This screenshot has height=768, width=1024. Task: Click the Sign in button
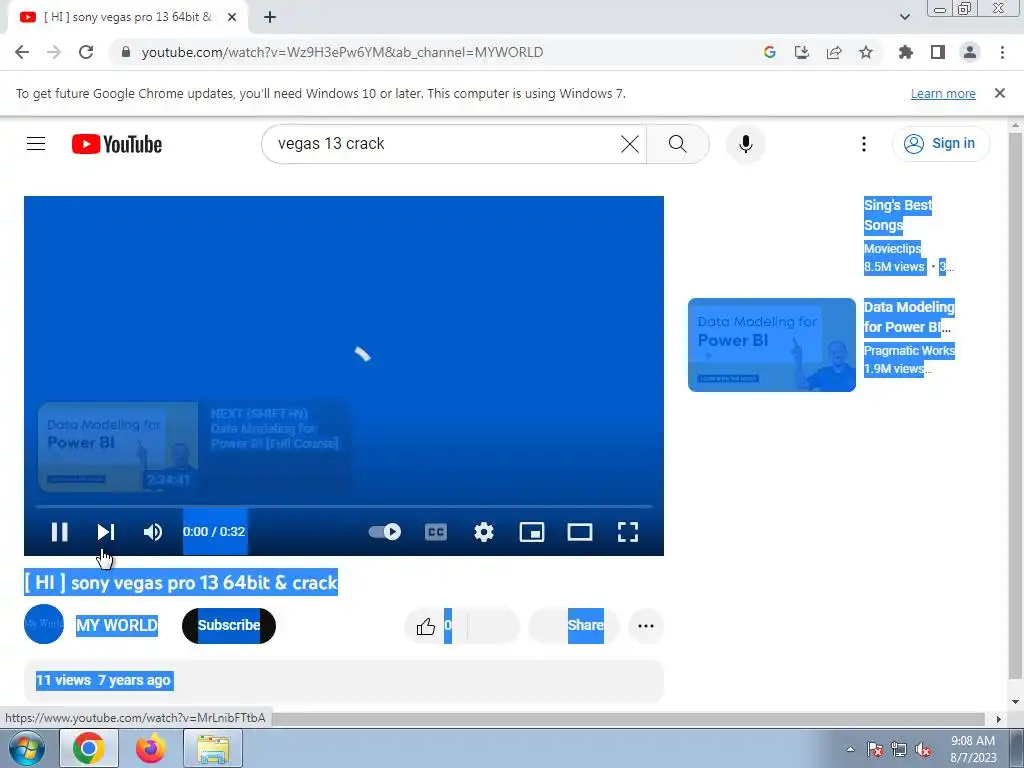pos(940,144)
